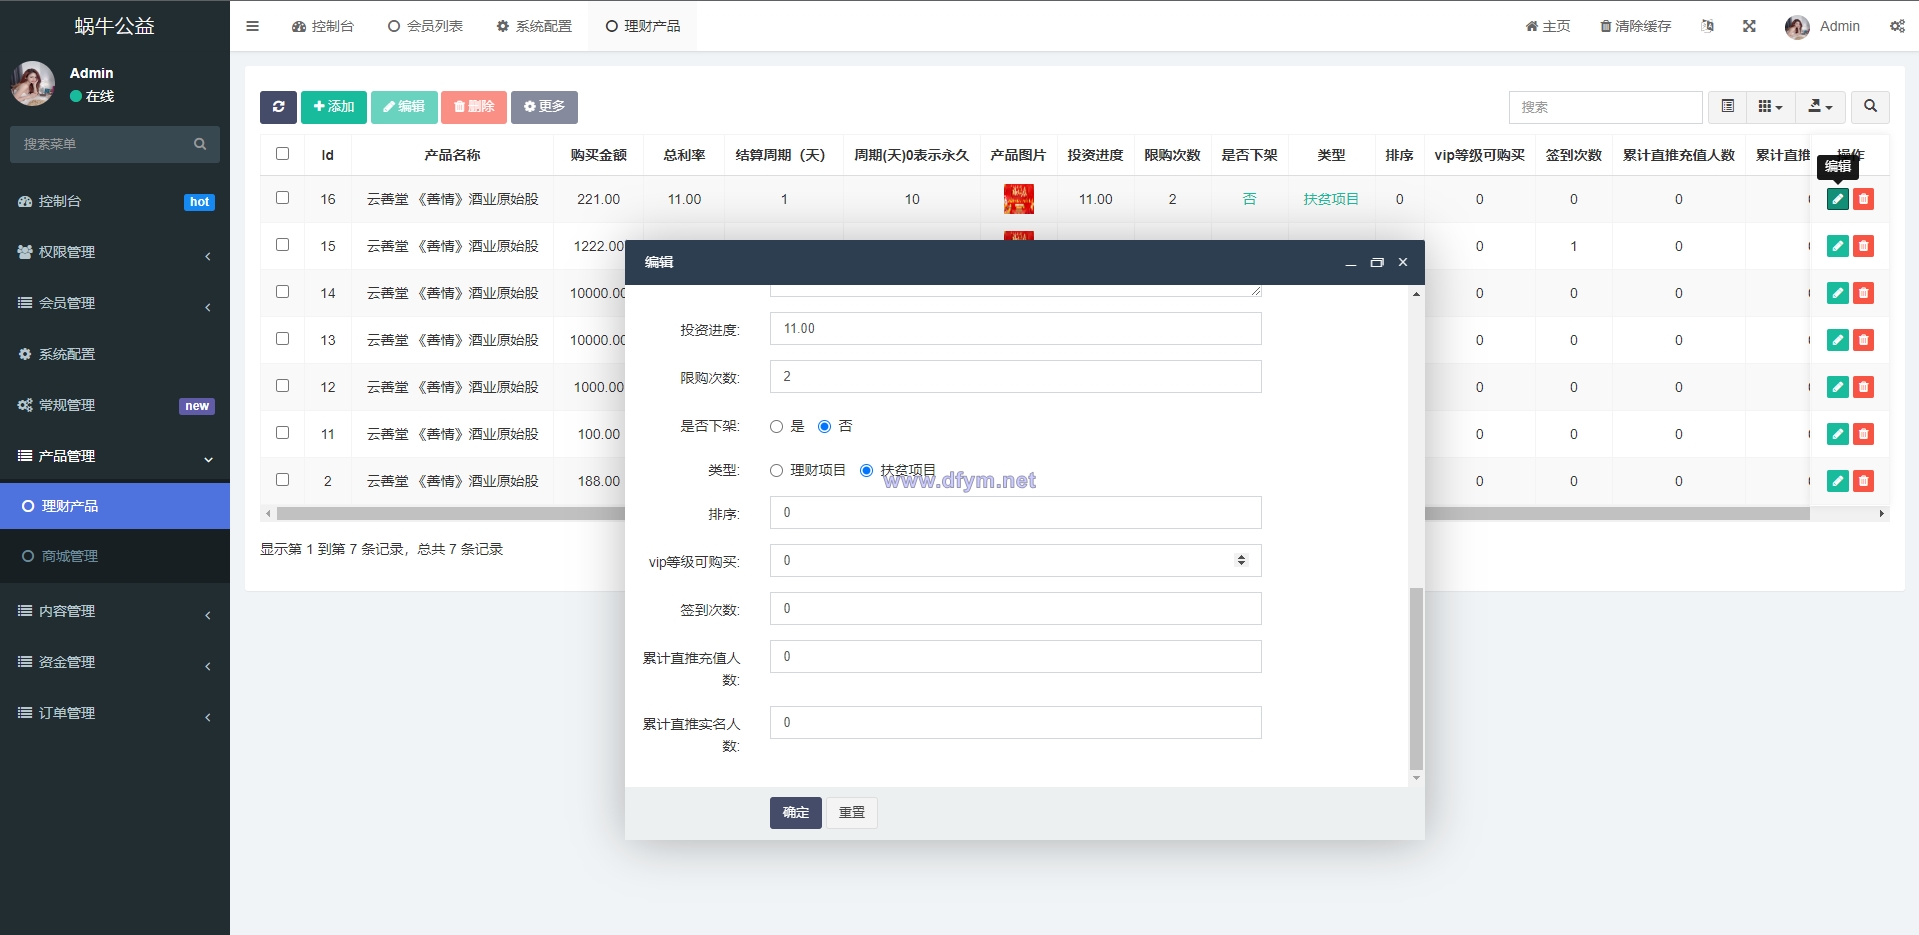Collapse 产品管理 sidebar menu

click(x=115, y=456)
